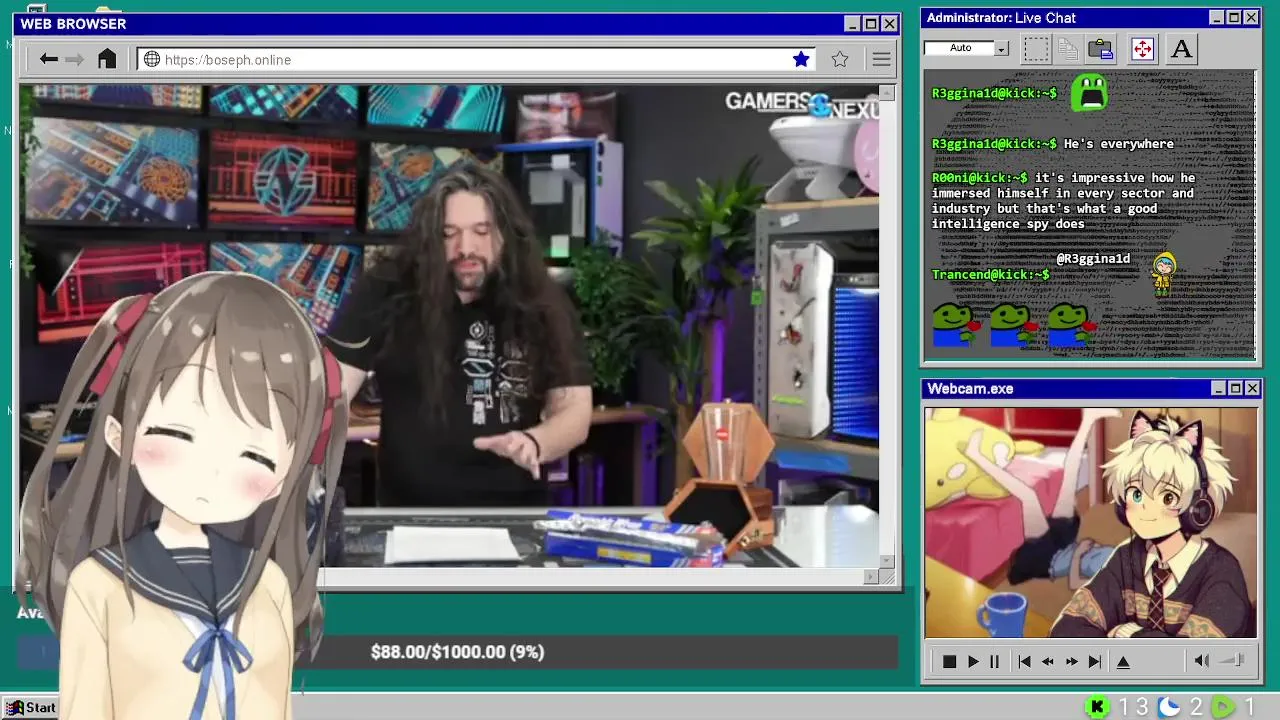Click the blue crescent icon in taskbar

point(1169,708)
